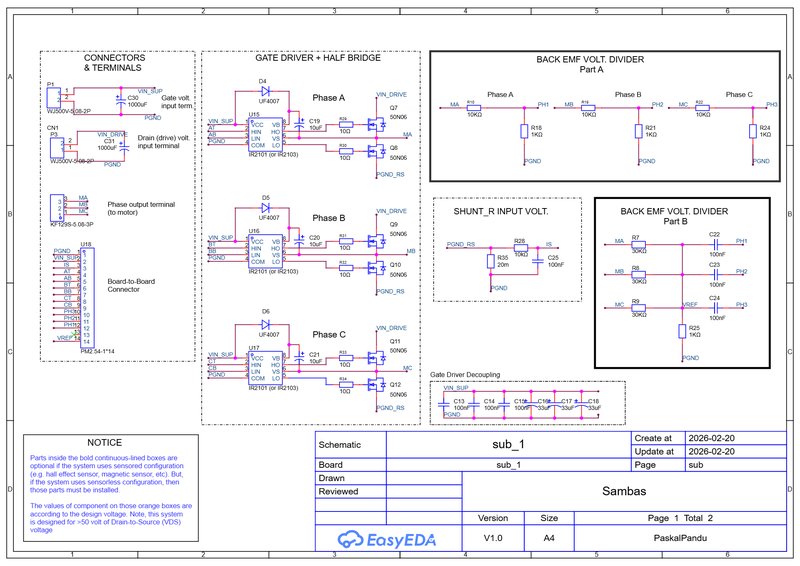Click the C30 1000uF capacitor symbol
The image size is (800, 566).
121,102
